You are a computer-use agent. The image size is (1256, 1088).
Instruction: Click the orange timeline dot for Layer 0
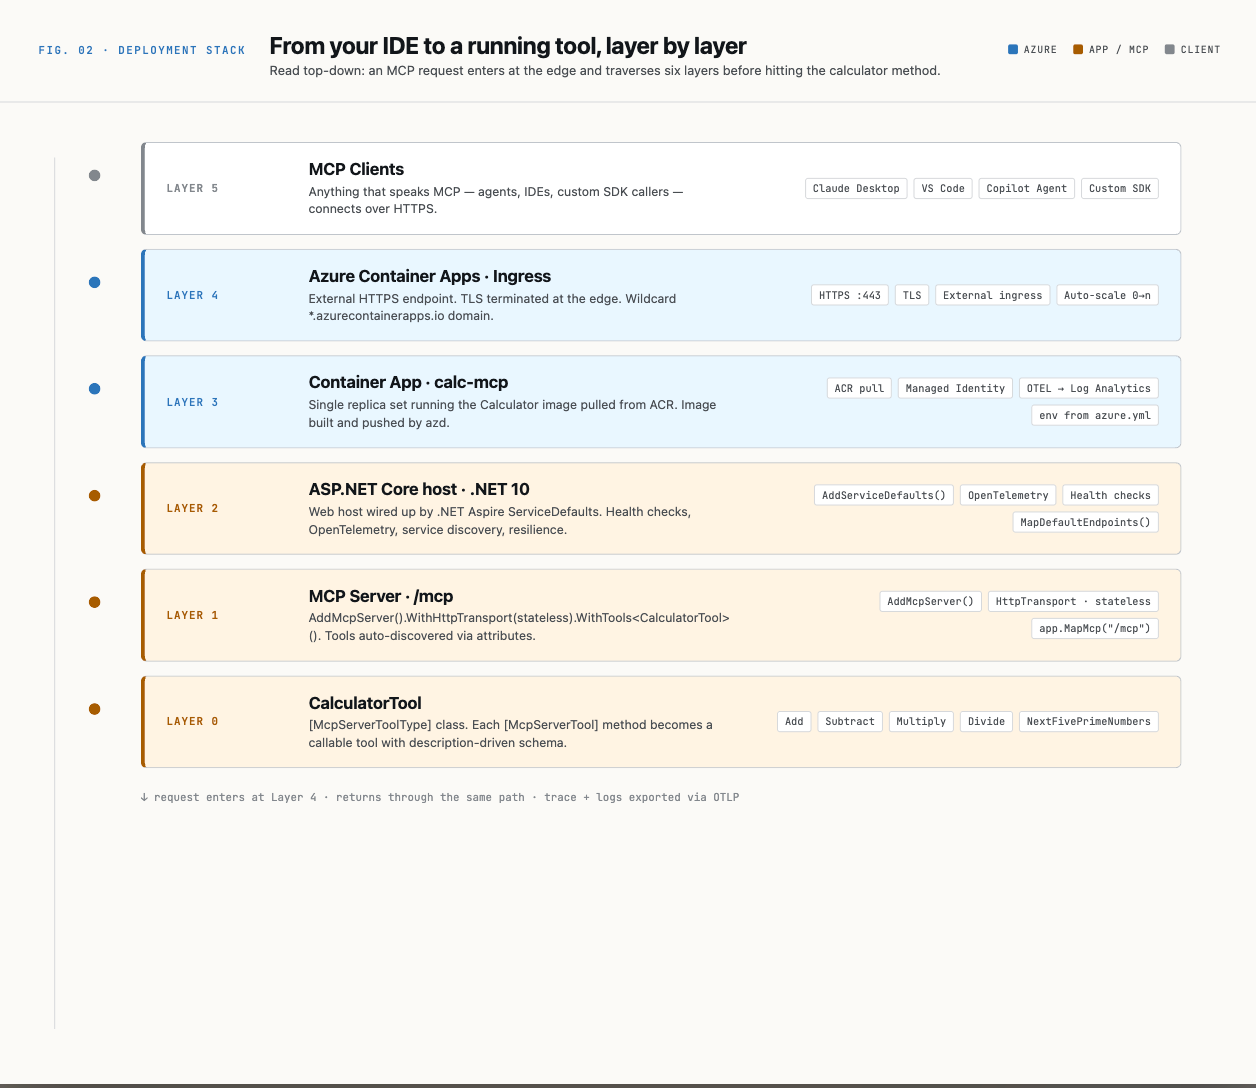pos(95,709)
